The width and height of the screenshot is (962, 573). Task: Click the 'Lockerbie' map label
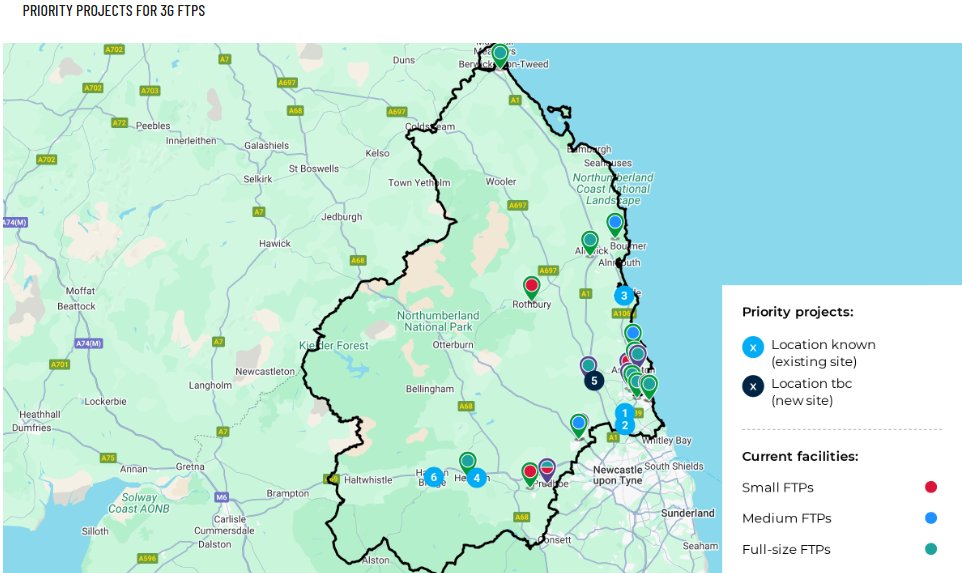105,401
